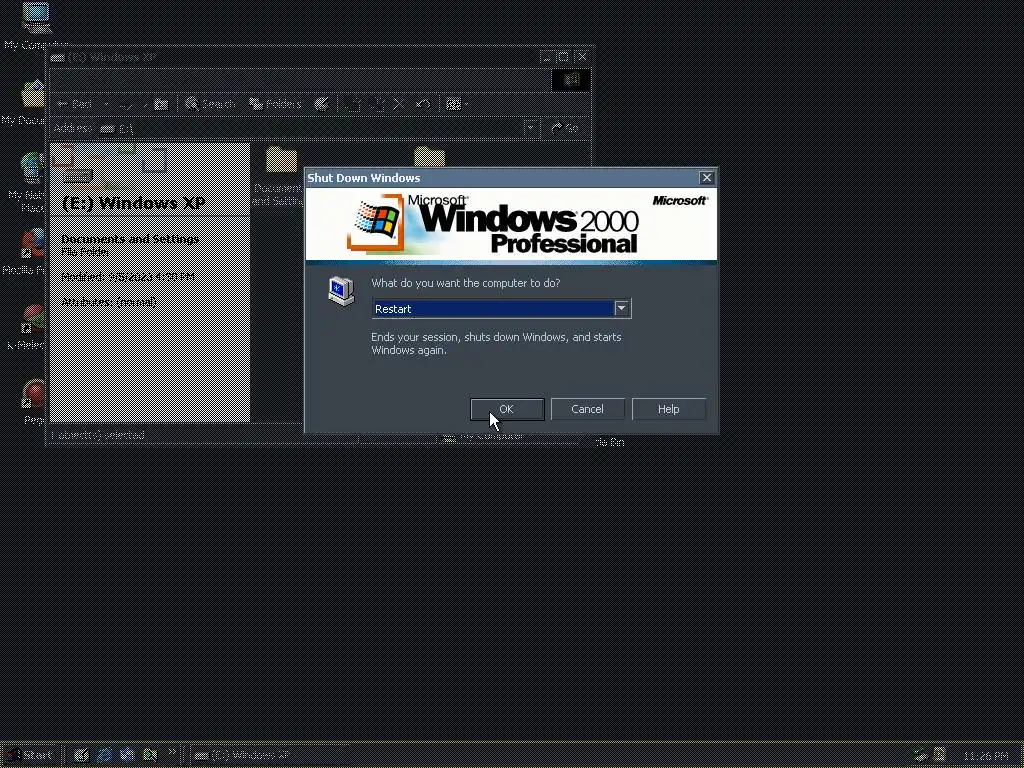Cancel the Shut Down Windows dialog
The image size is (1024, 768).
pos(587,409)
